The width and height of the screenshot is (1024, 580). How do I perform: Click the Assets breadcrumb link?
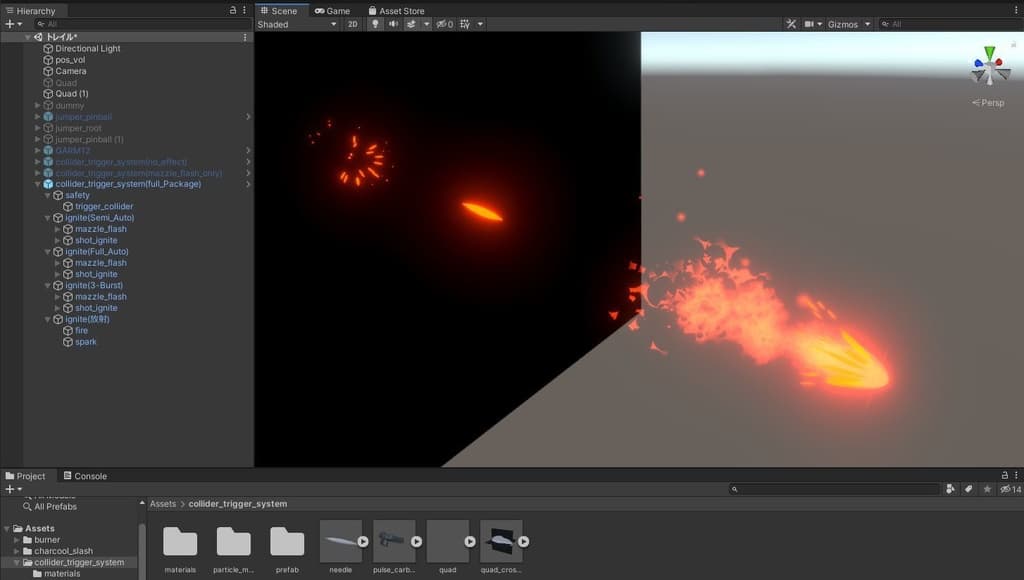162,504
